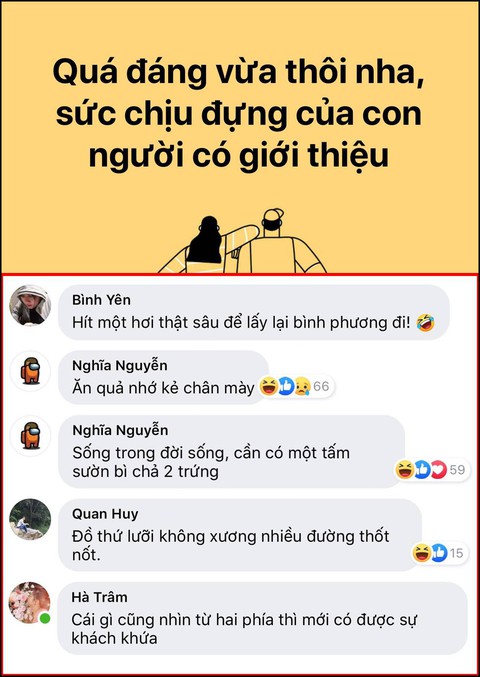Click the sad reaction next to count 66
Viewport: 480px width, 677px height.
point(302,386)
